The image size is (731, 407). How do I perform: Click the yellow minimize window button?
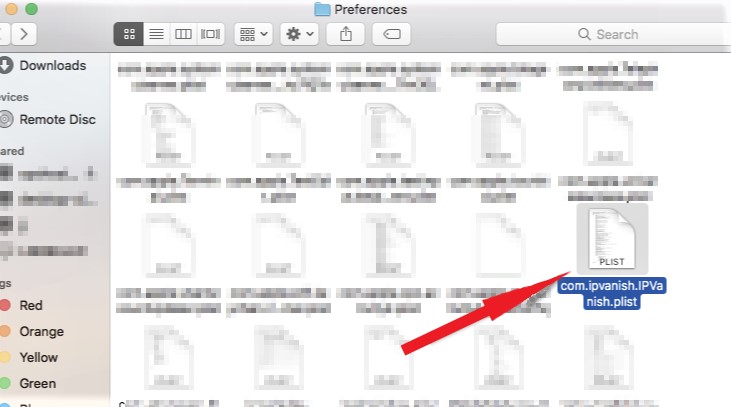point(12,9)
